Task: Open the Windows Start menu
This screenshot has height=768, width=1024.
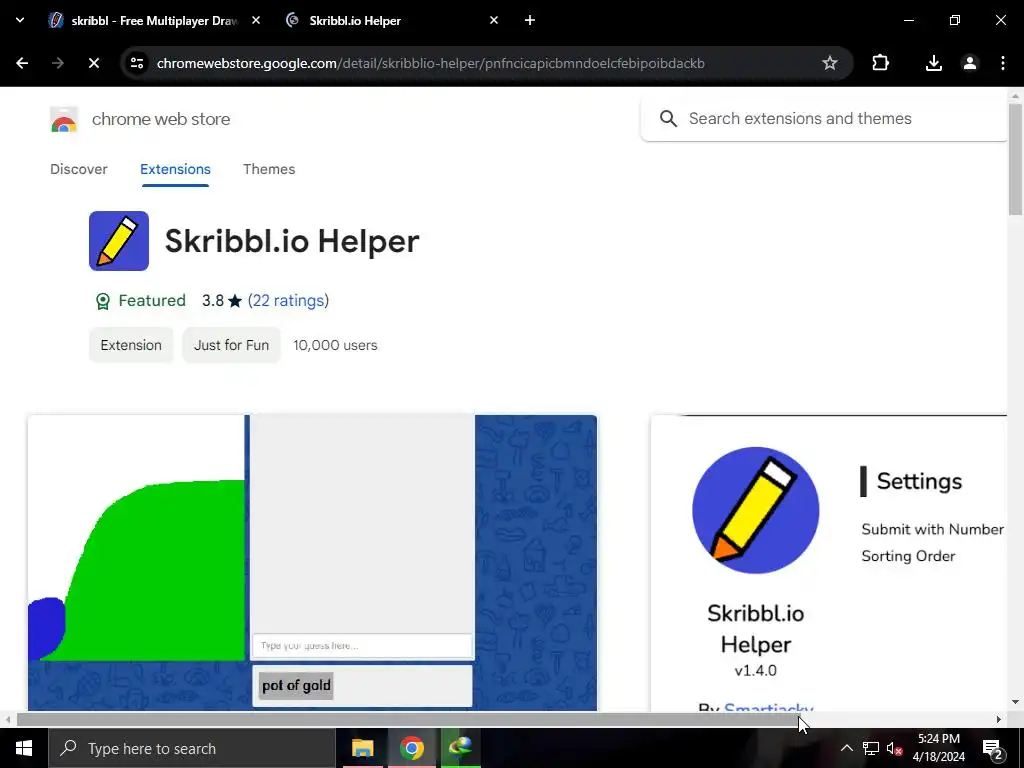Action: click(24, 748)
